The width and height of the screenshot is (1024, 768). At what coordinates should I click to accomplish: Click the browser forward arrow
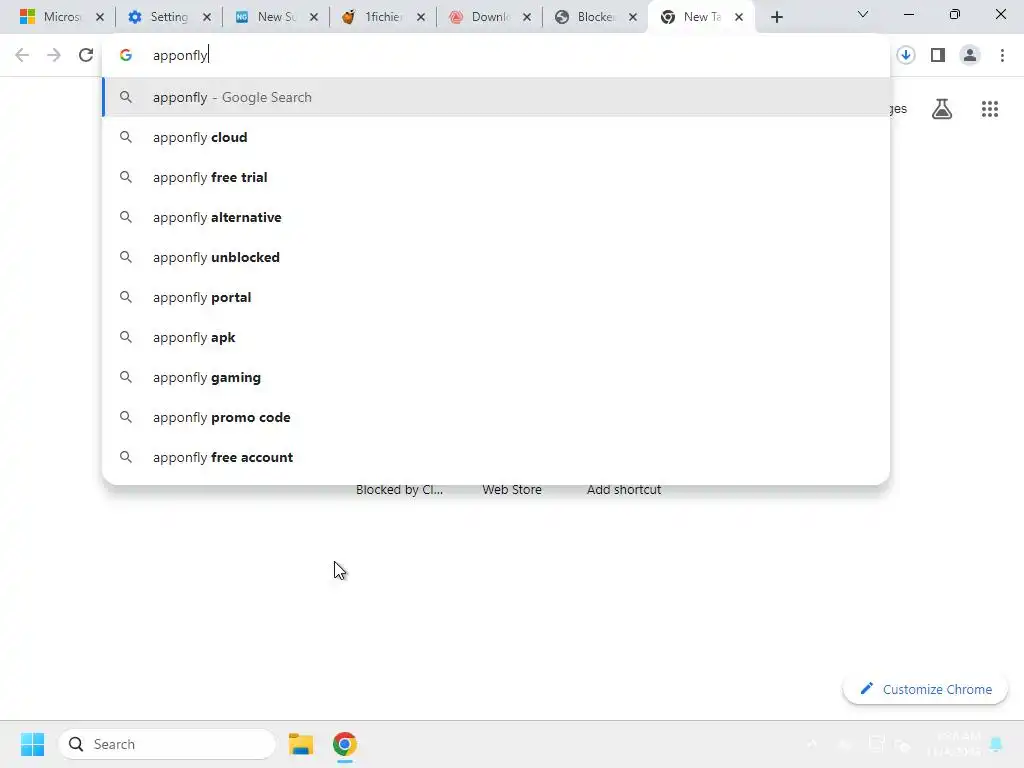click(x=54, y=55)
